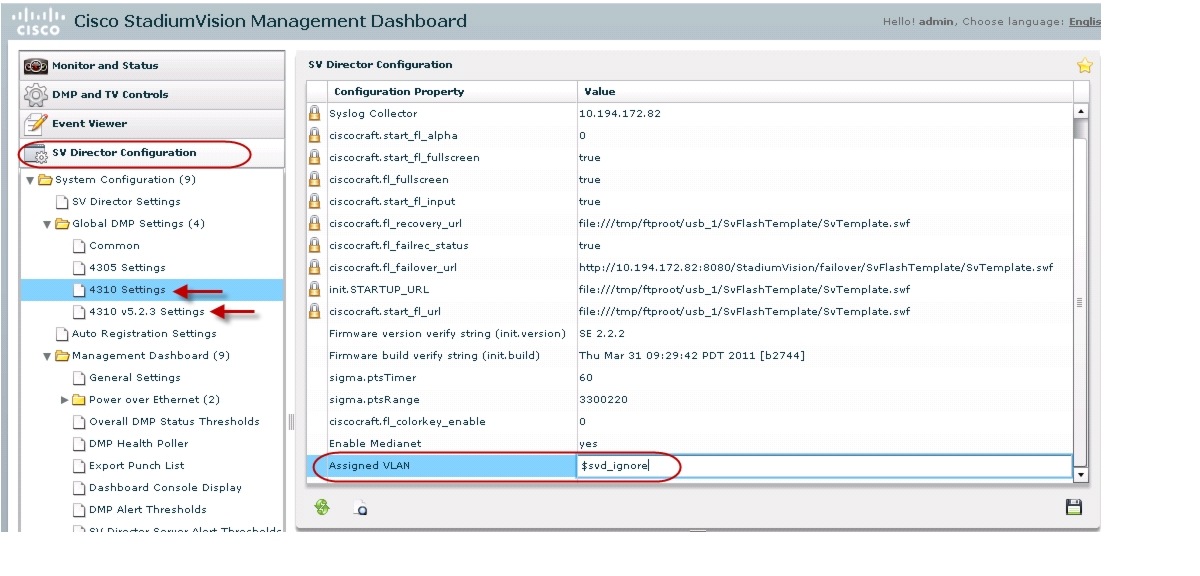Click lock icon beside ciscocraft.start_fl_input
The height and width of the screenshot is (576, 1200).
pos(314,201)
